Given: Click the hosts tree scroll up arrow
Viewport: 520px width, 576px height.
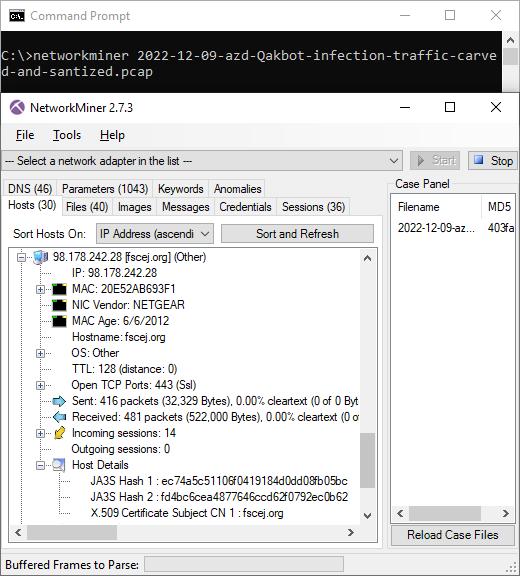Looking at the screenshot, I should click(x=367, y=258).
